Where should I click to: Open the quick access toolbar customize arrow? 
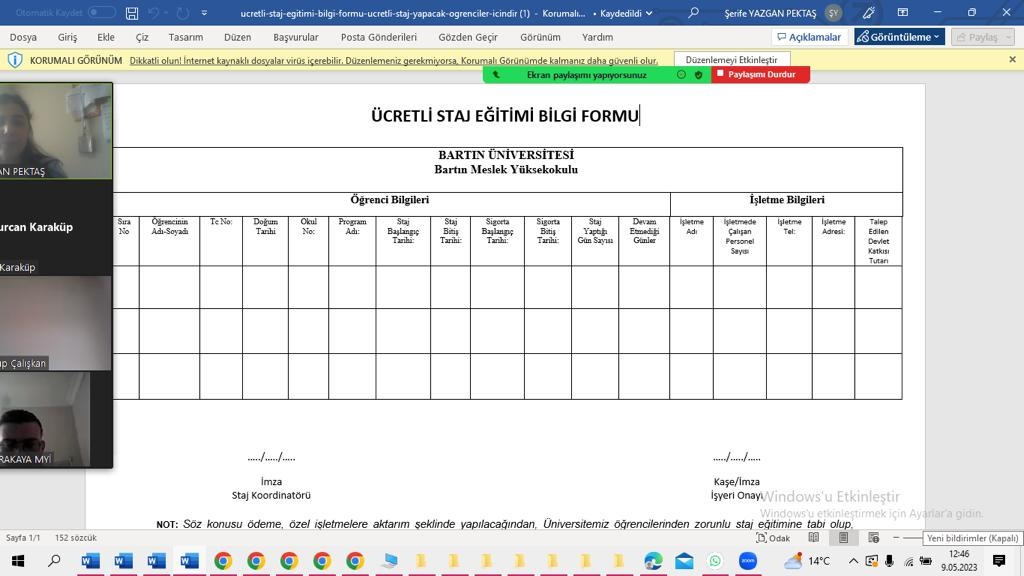coord(204,13)
